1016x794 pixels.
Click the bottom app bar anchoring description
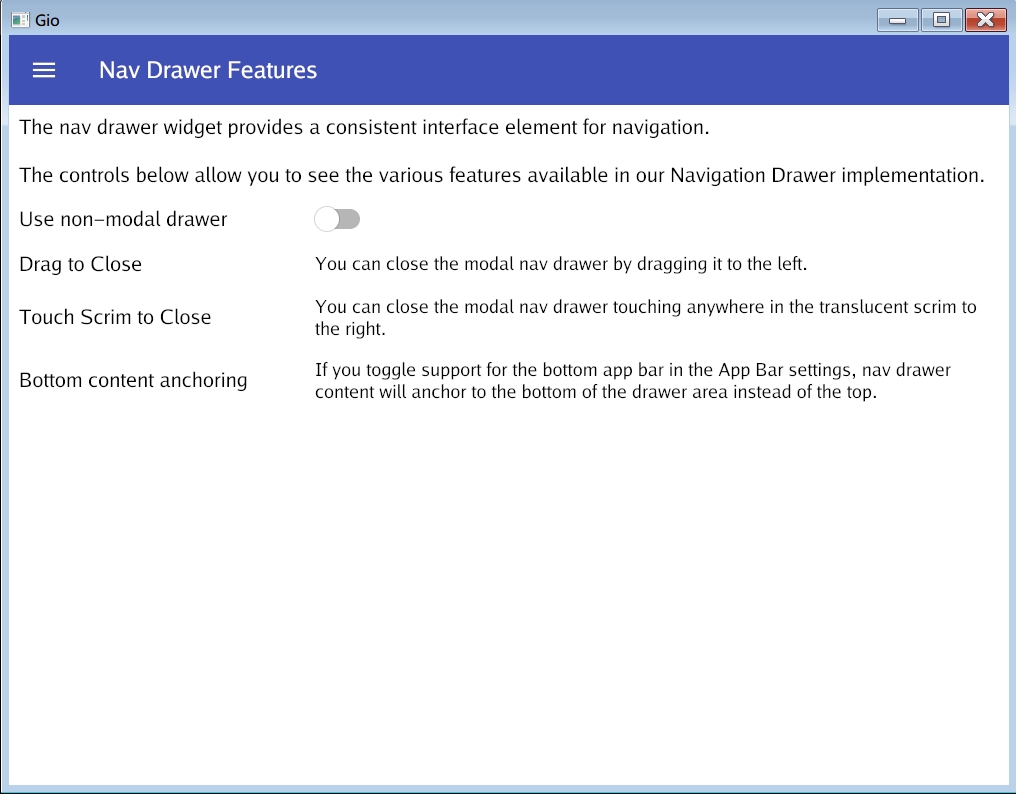pos(632,381)
